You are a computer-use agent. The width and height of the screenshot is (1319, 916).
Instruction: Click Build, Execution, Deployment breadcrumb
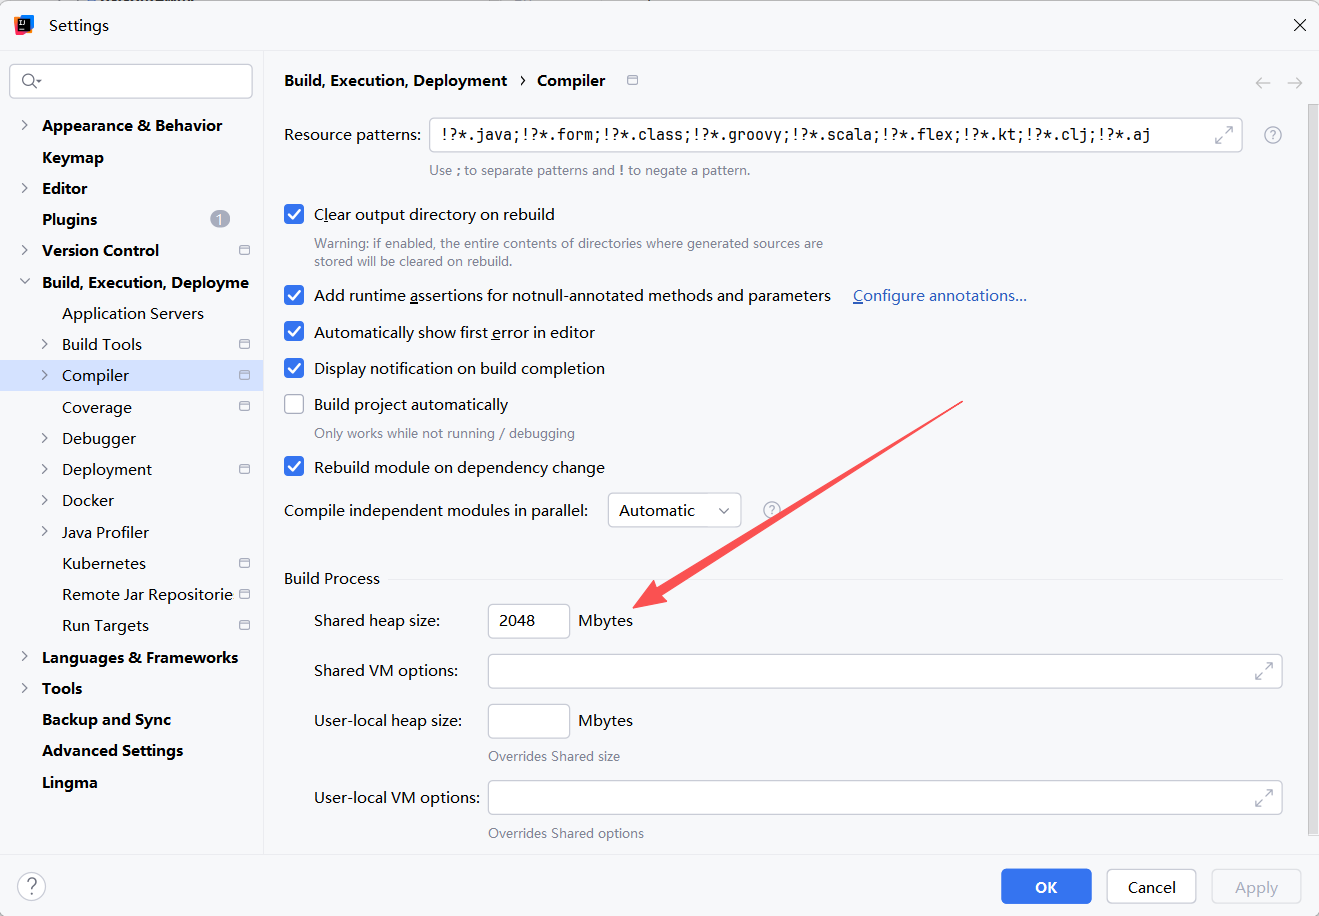coord(396,80)
